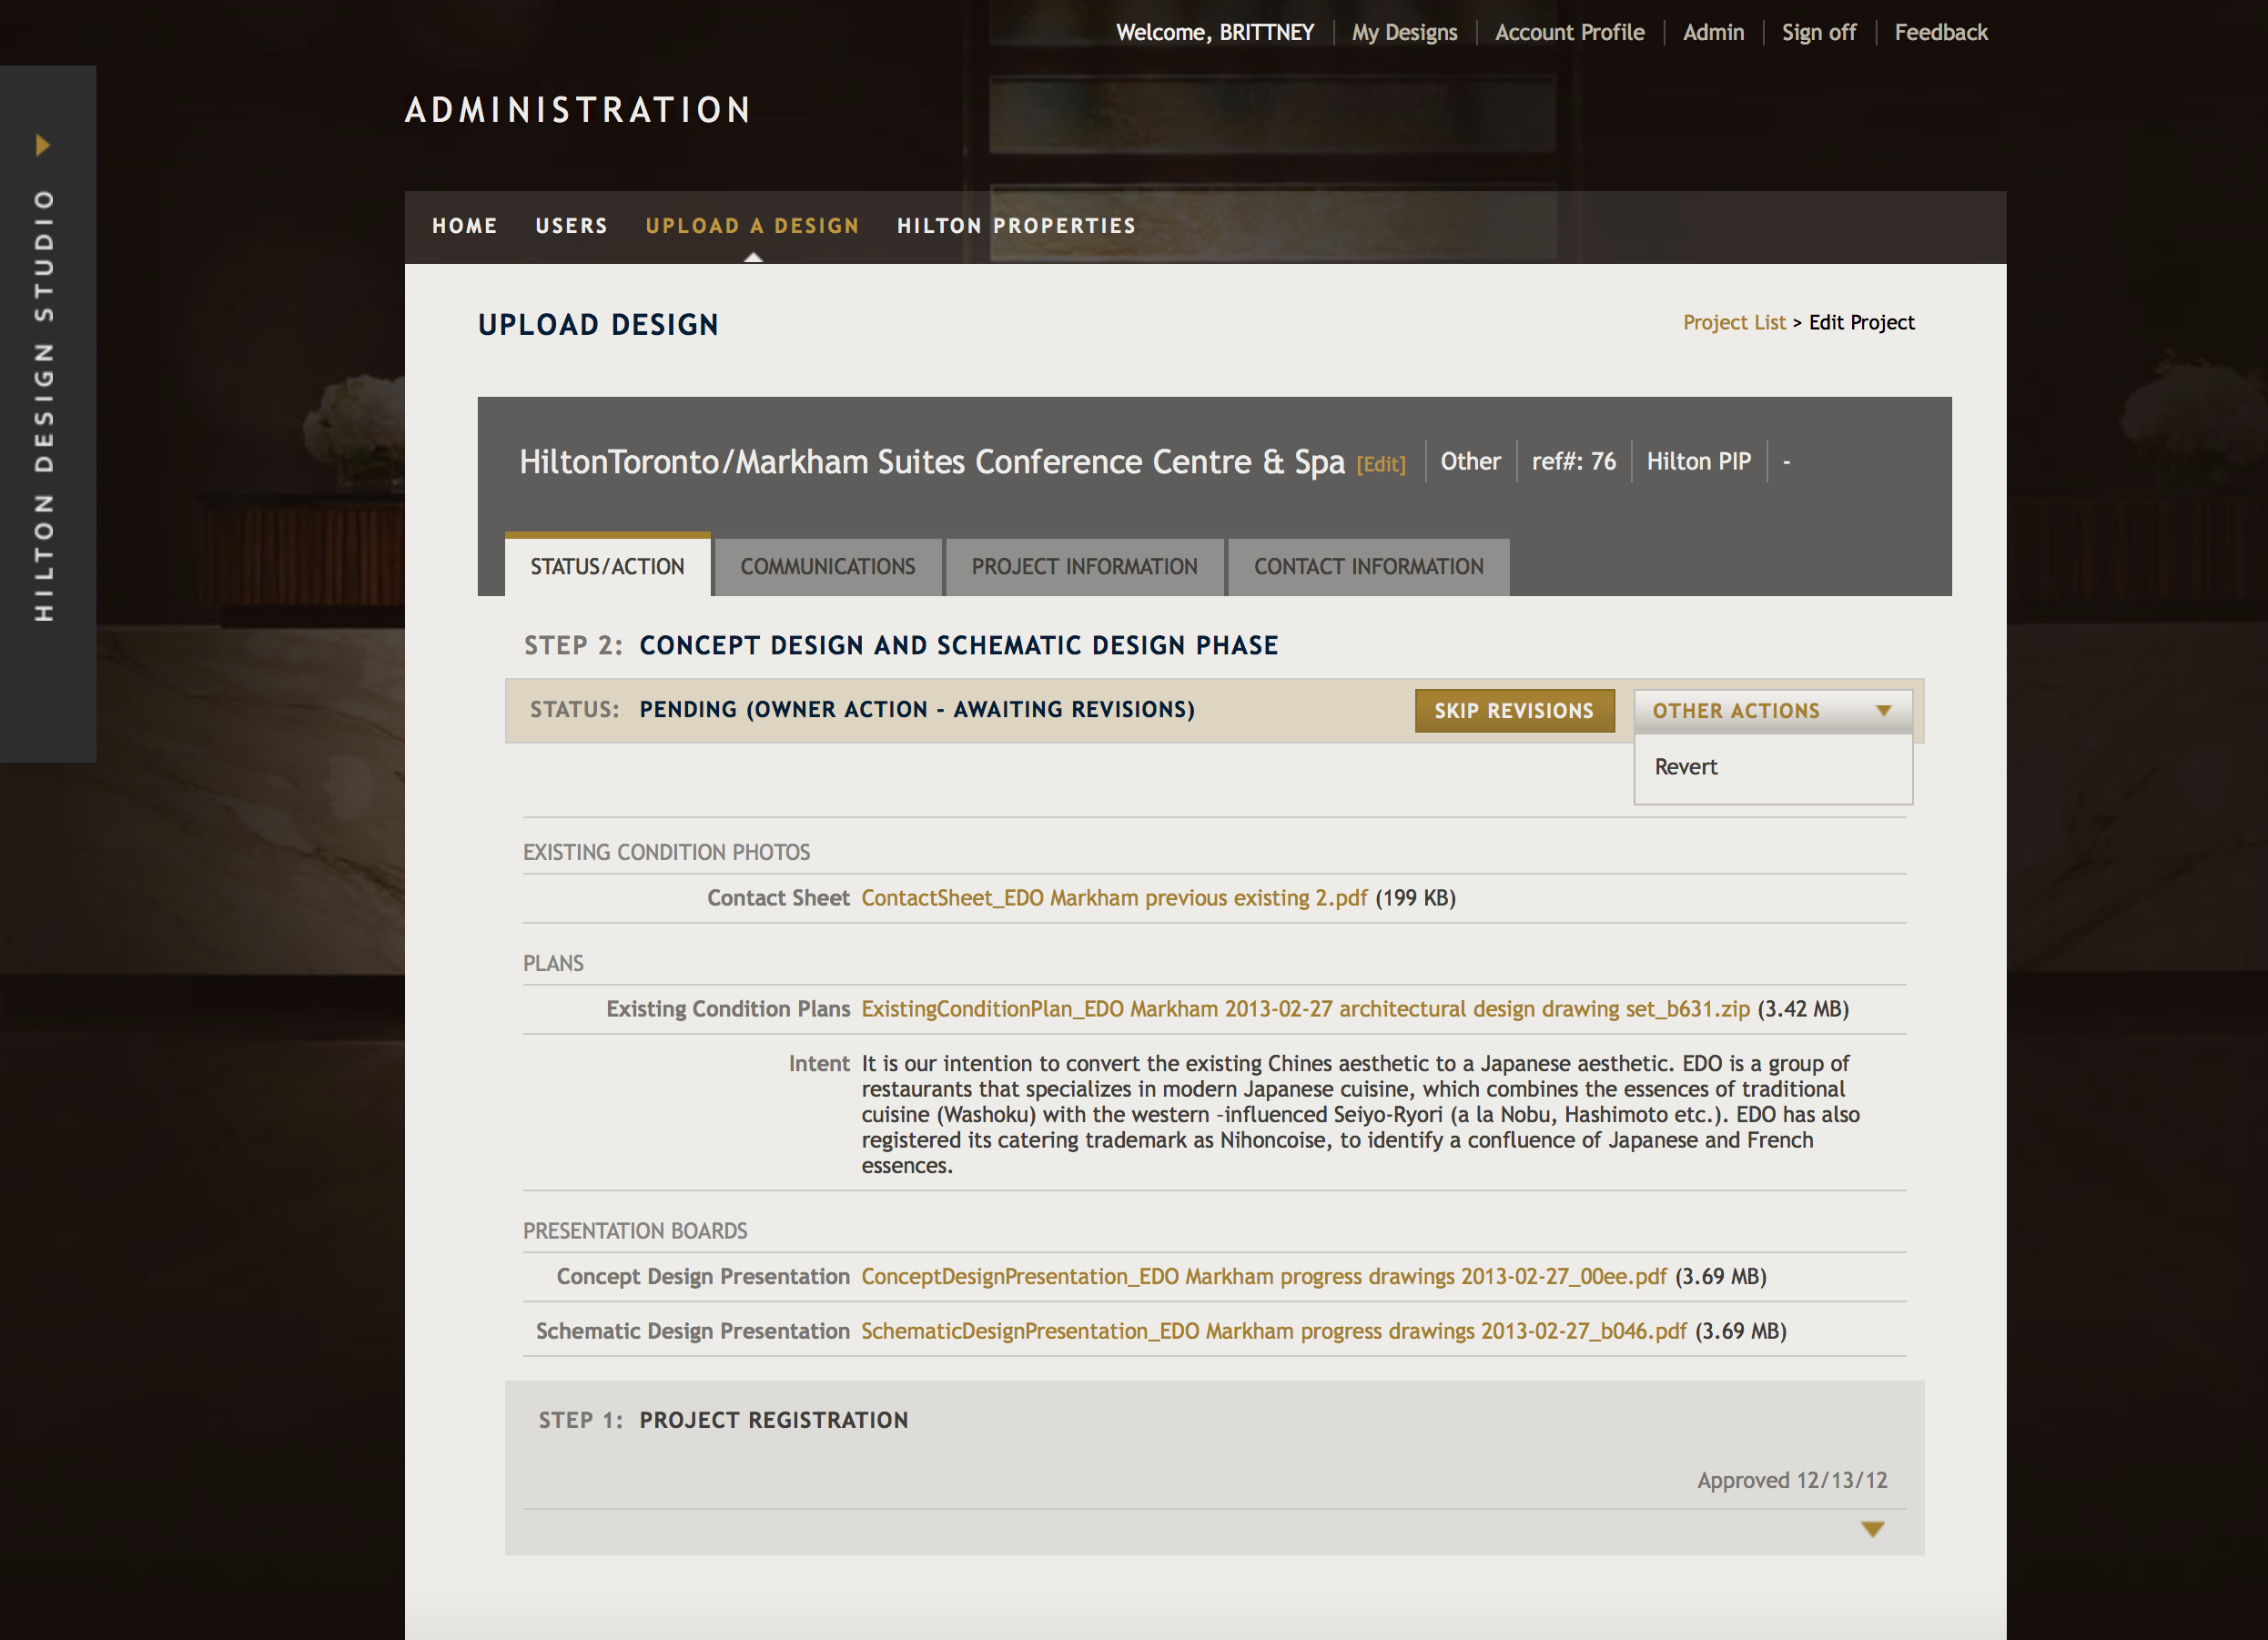The image size is (2268, 1640).
Task: Click the vertical Hilton Design Studio label
Action: (x=43, y=405)
